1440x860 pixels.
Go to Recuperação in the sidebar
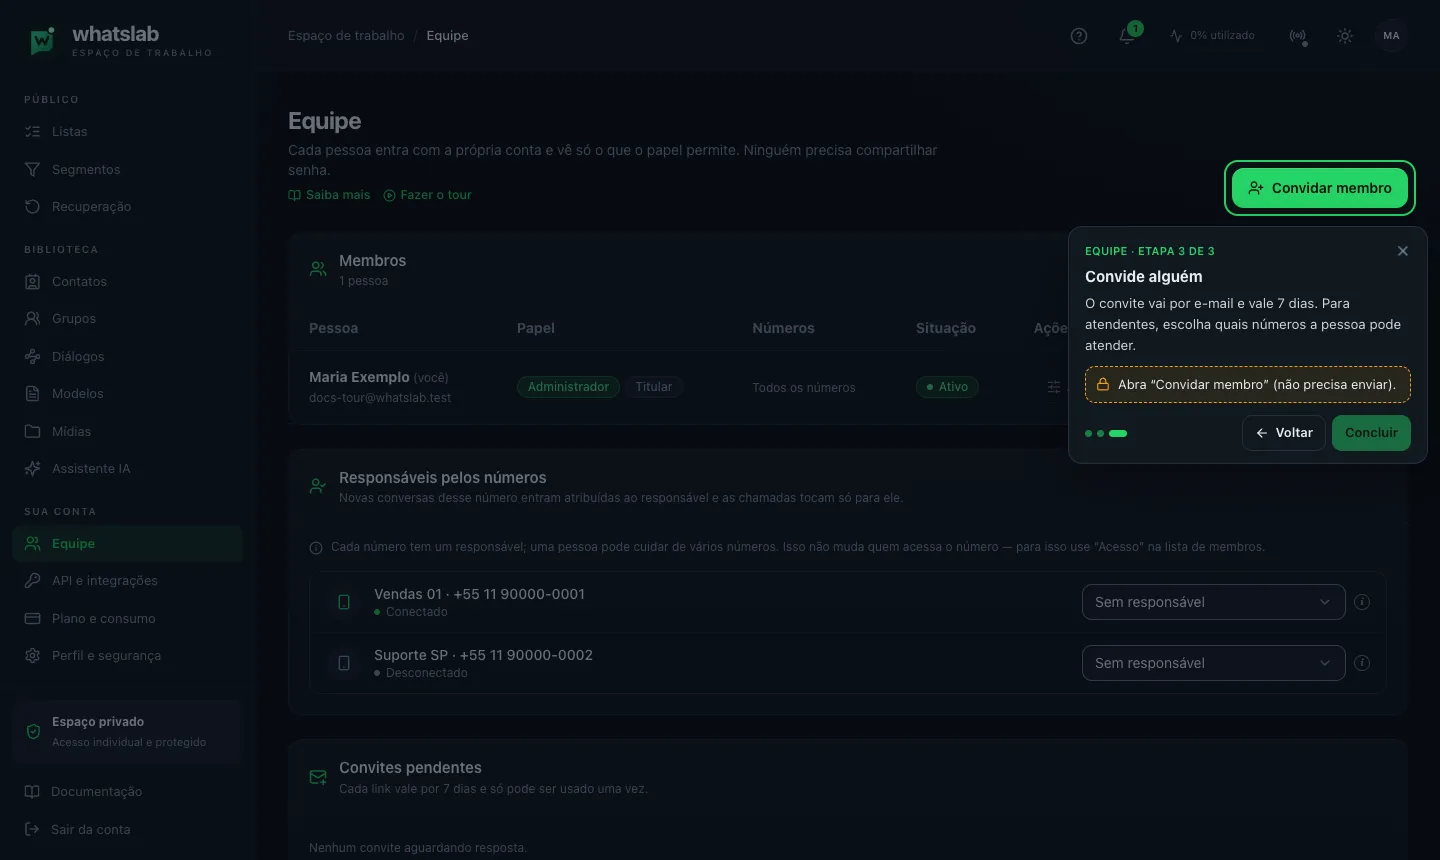[127, 207]
